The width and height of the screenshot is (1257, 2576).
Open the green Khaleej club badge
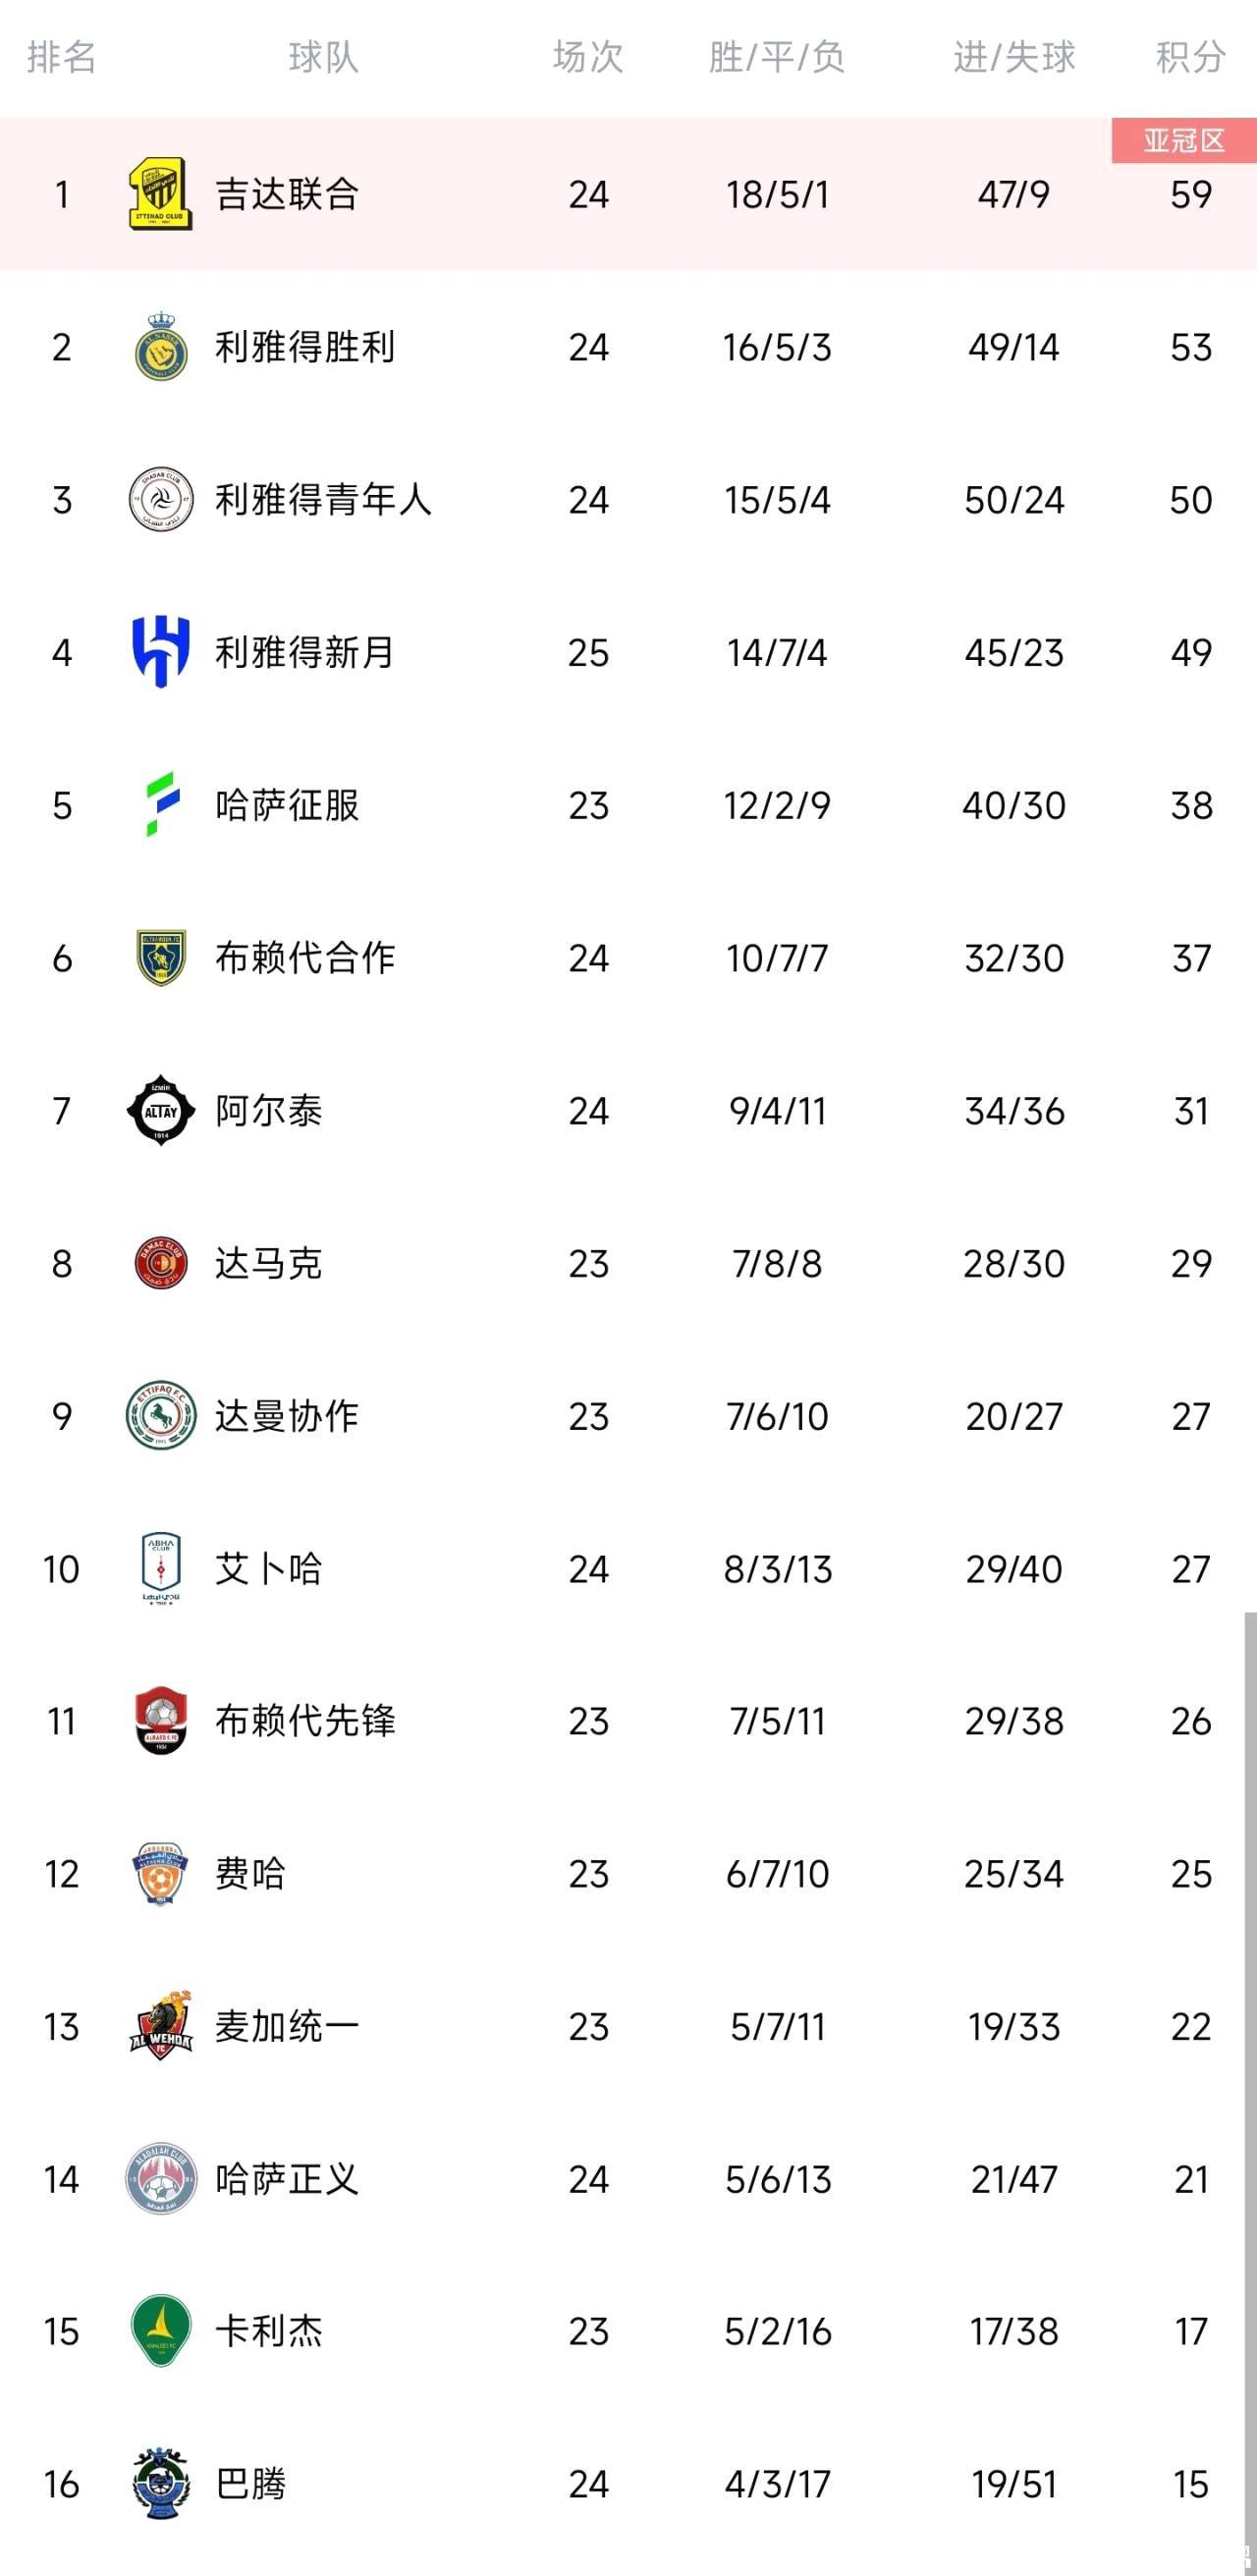pyautogui.click(x=160, y=2331)
